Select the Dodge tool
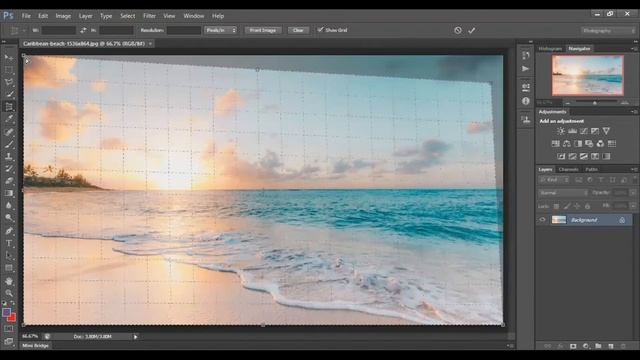 [9, 218]
